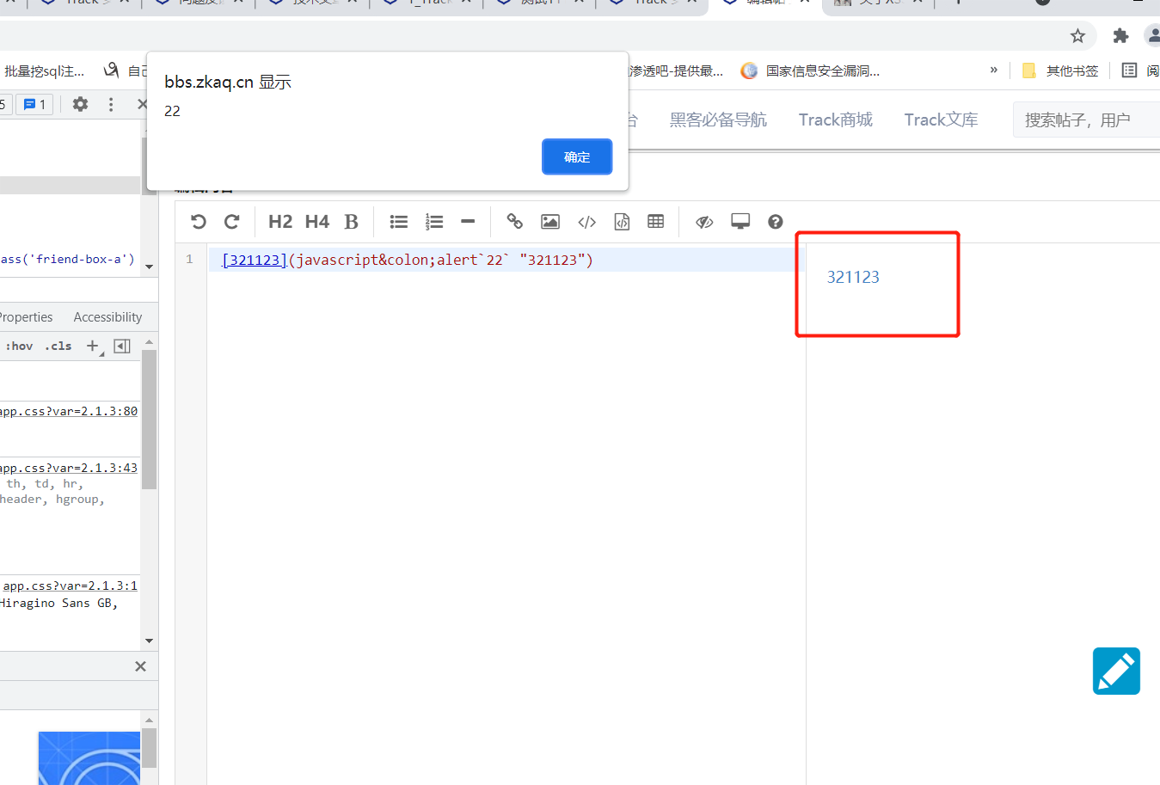This screenshot has height=785, width=1160.
Task: Enter fullscreen preview with monitor icon
Action: click(x=740, y=222)
